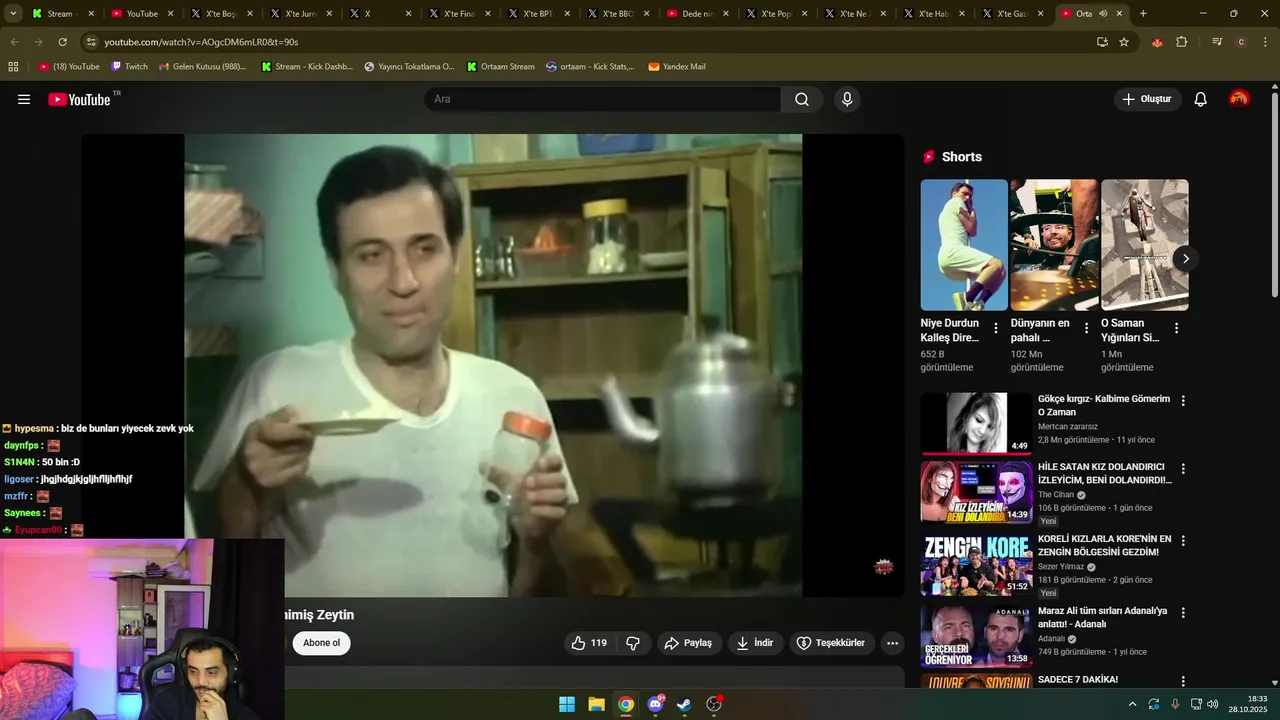Image resolution: width=1280 pixels, height=720 pixels.
Task: Open 'ZENGİN KORE' video thumbnail
Action: pyautogui.click(x=976, y=564)
